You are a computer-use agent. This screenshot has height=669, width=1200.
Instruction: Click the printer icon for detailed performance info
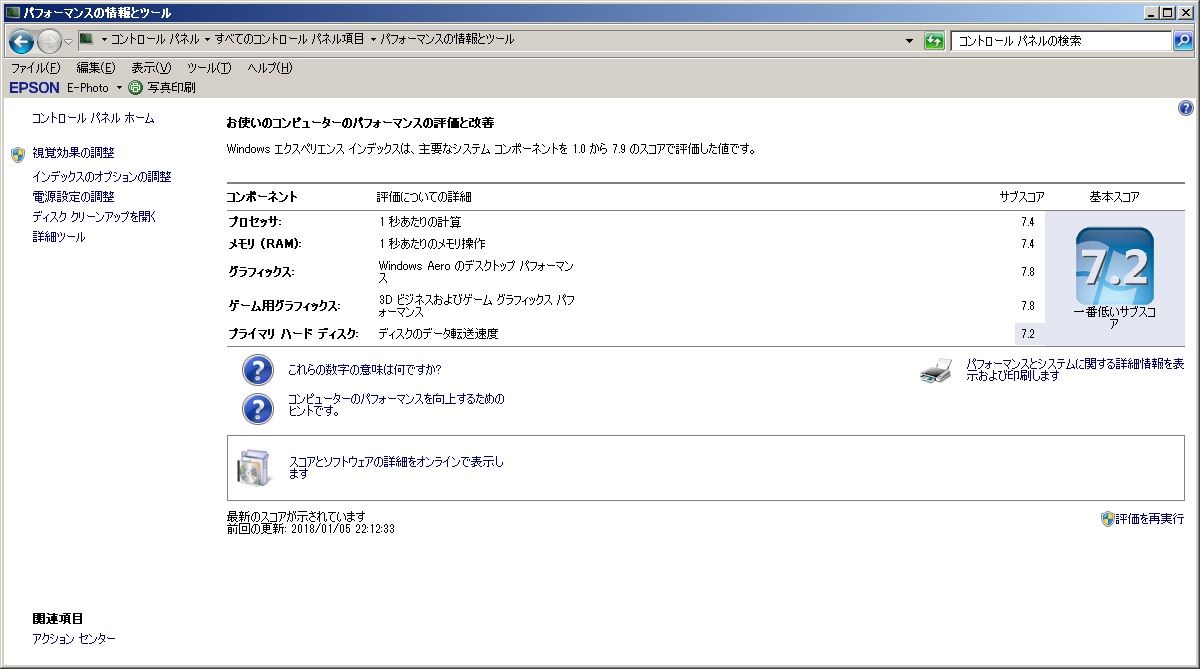936,372
